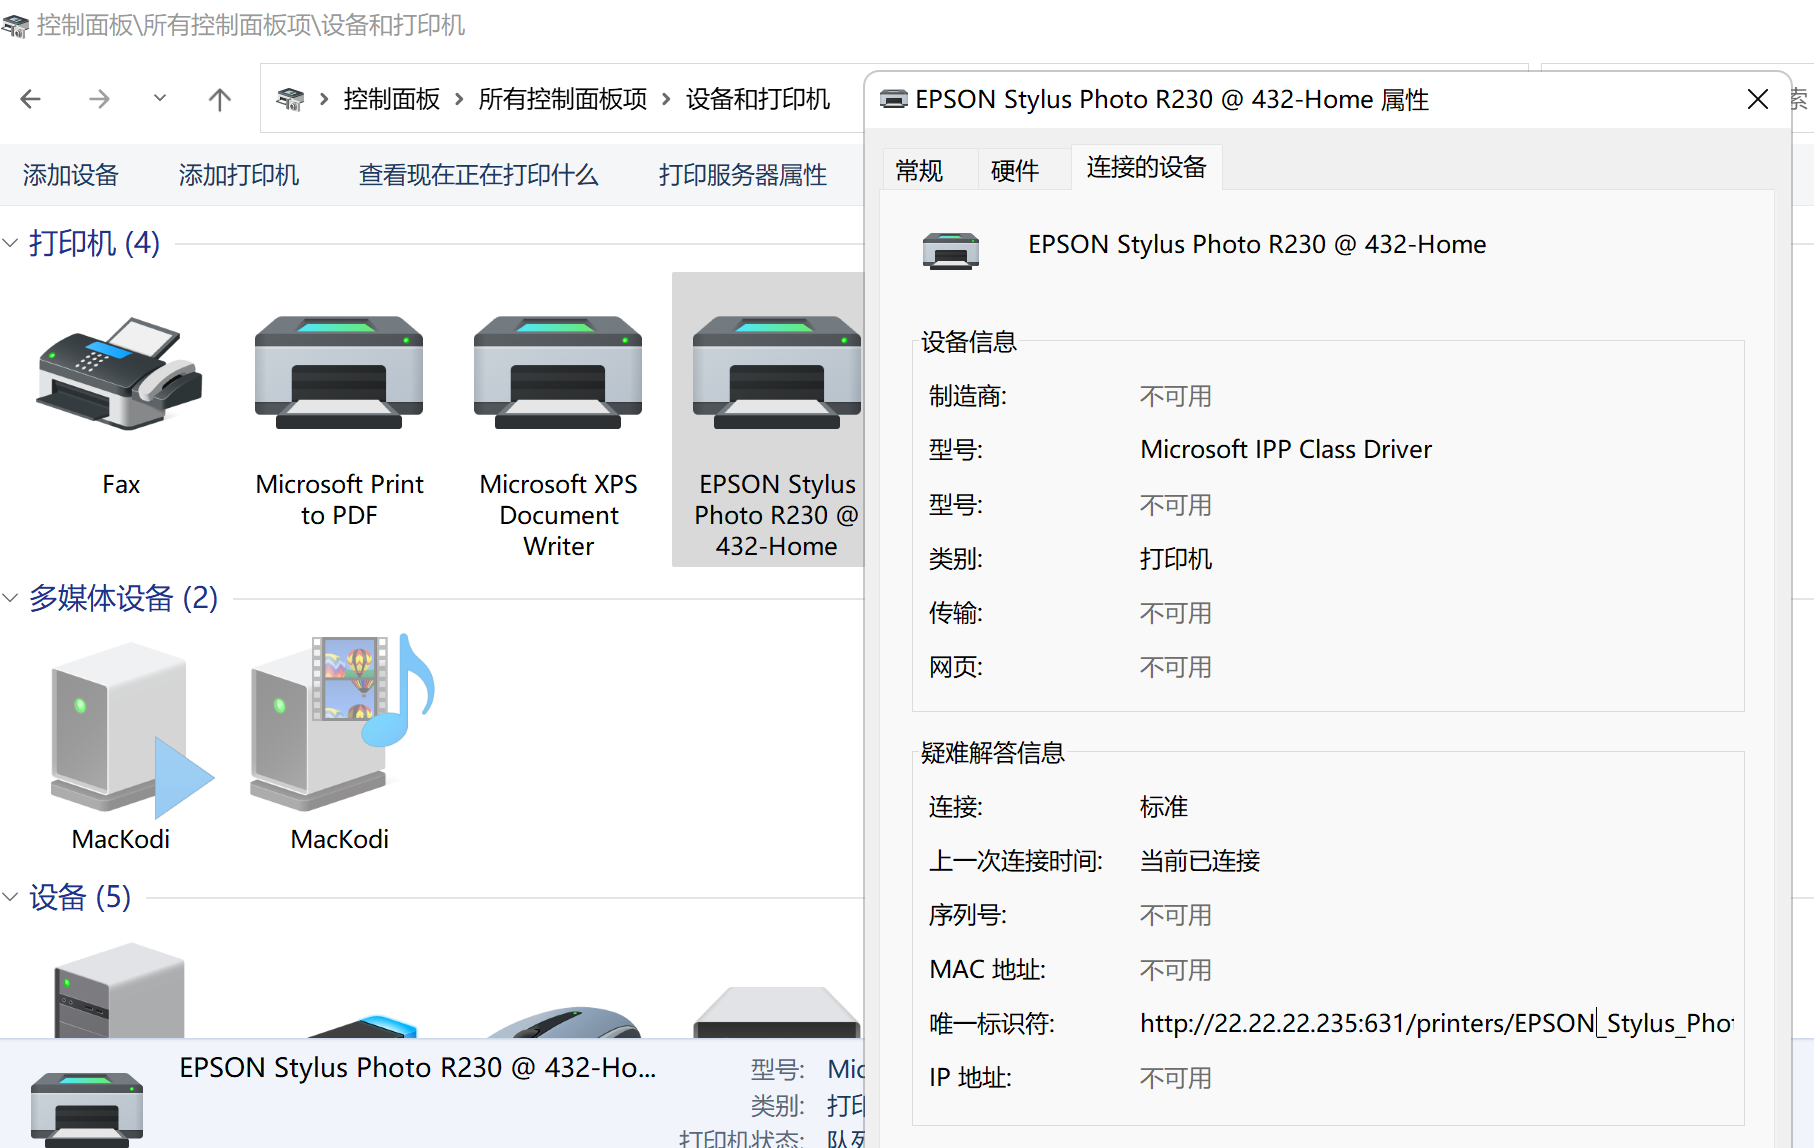Click 控制面板 breadcrumb segment
This screenshot has width=1814, height=1148.
[x=392, y=99]
